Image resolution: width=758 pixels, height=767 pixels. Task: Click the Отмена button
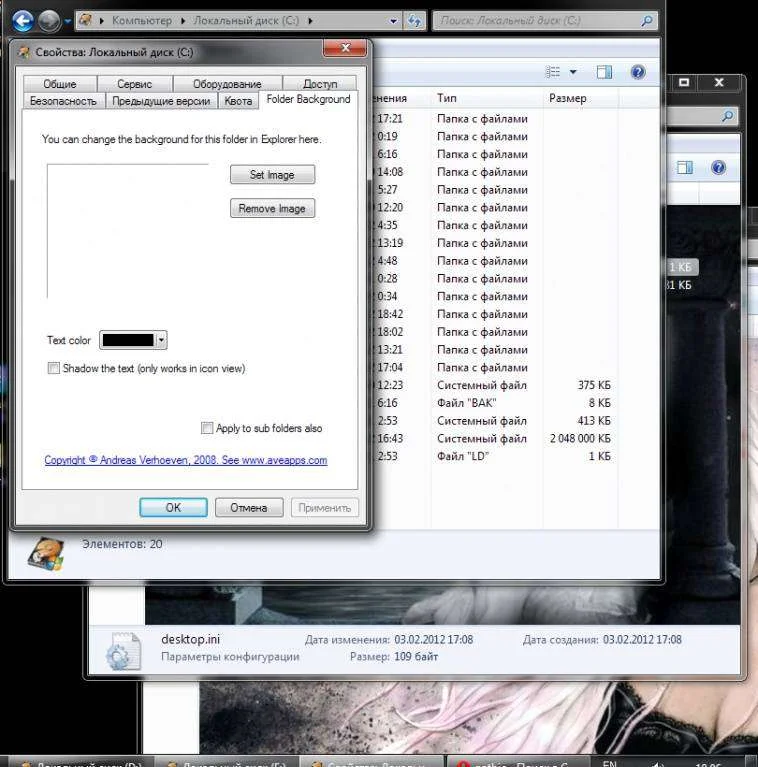249,508
